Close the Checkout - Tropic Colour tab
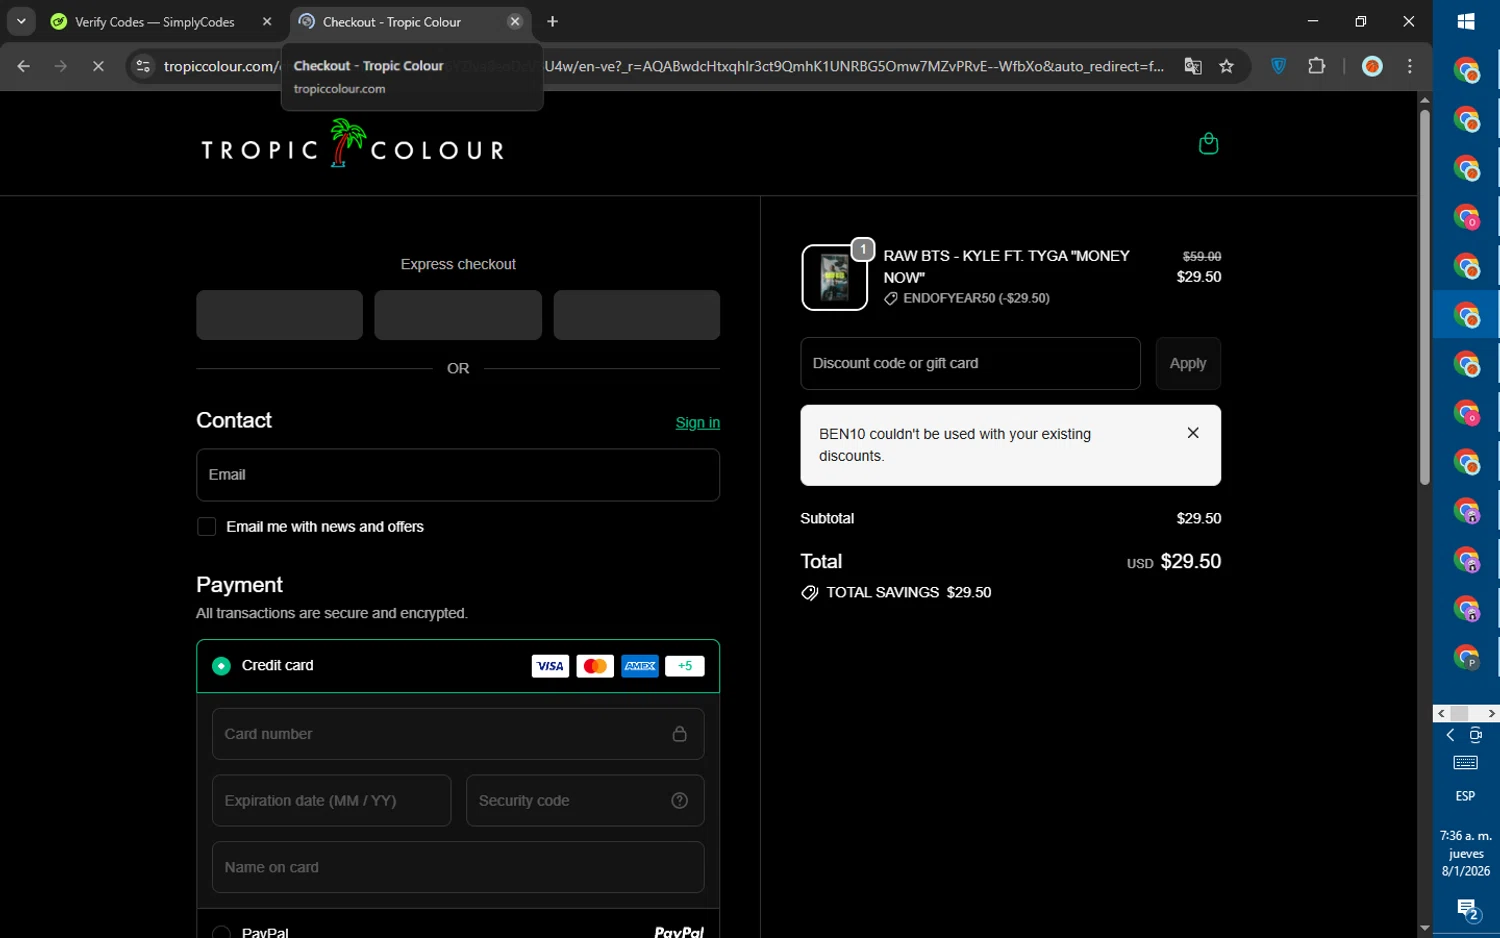 (515, 22)
